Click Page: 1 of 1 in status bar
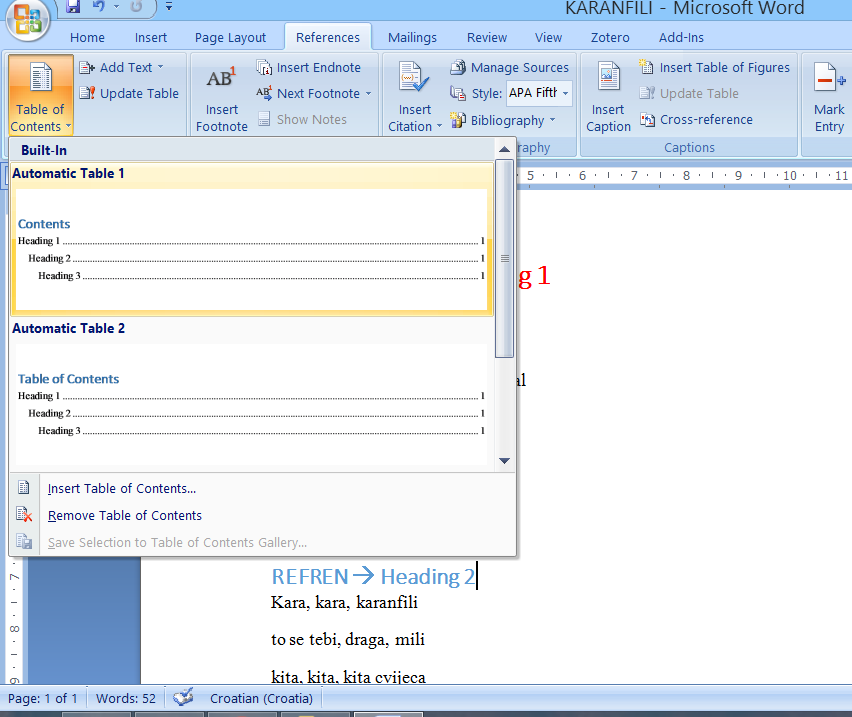Viewport: 852px width, 717px height. pos(42,699)
